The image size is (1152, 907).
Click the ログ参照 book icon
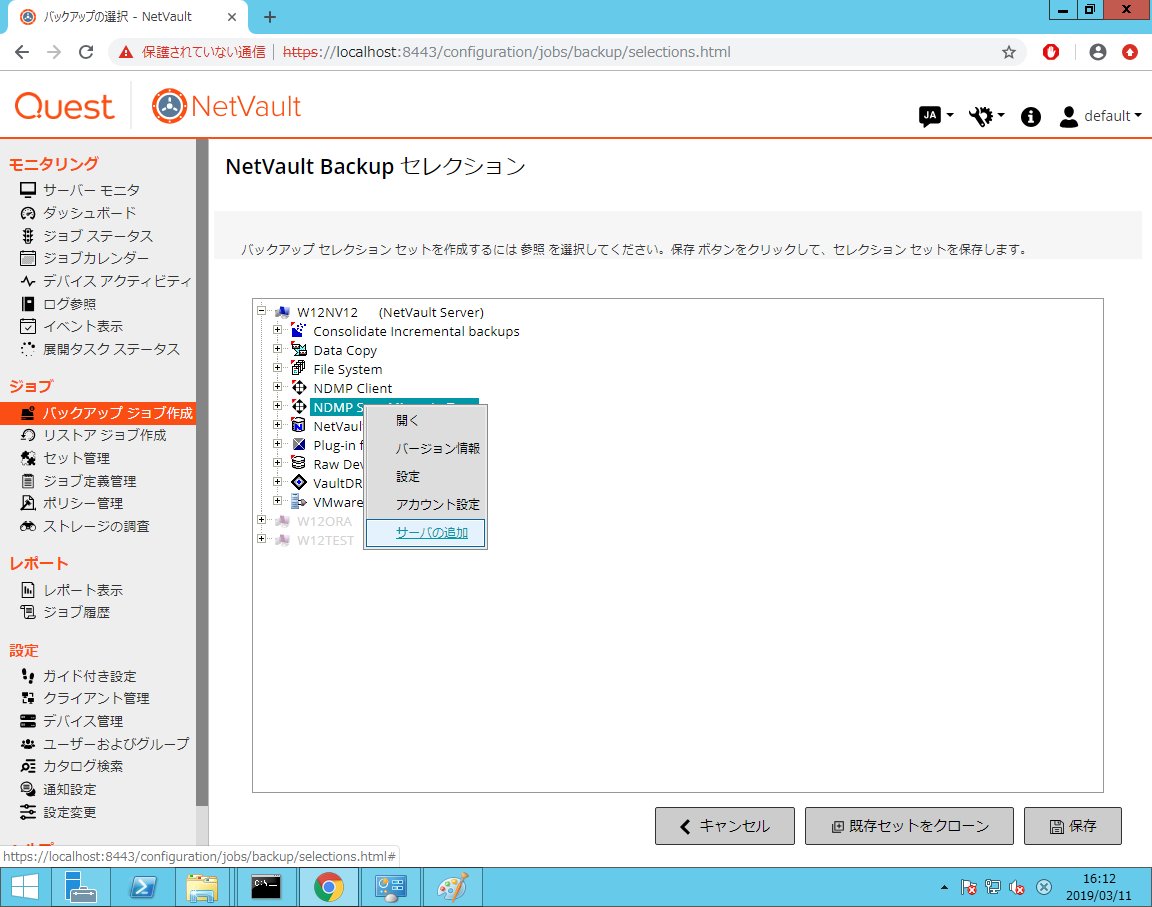tap(28, 304)
